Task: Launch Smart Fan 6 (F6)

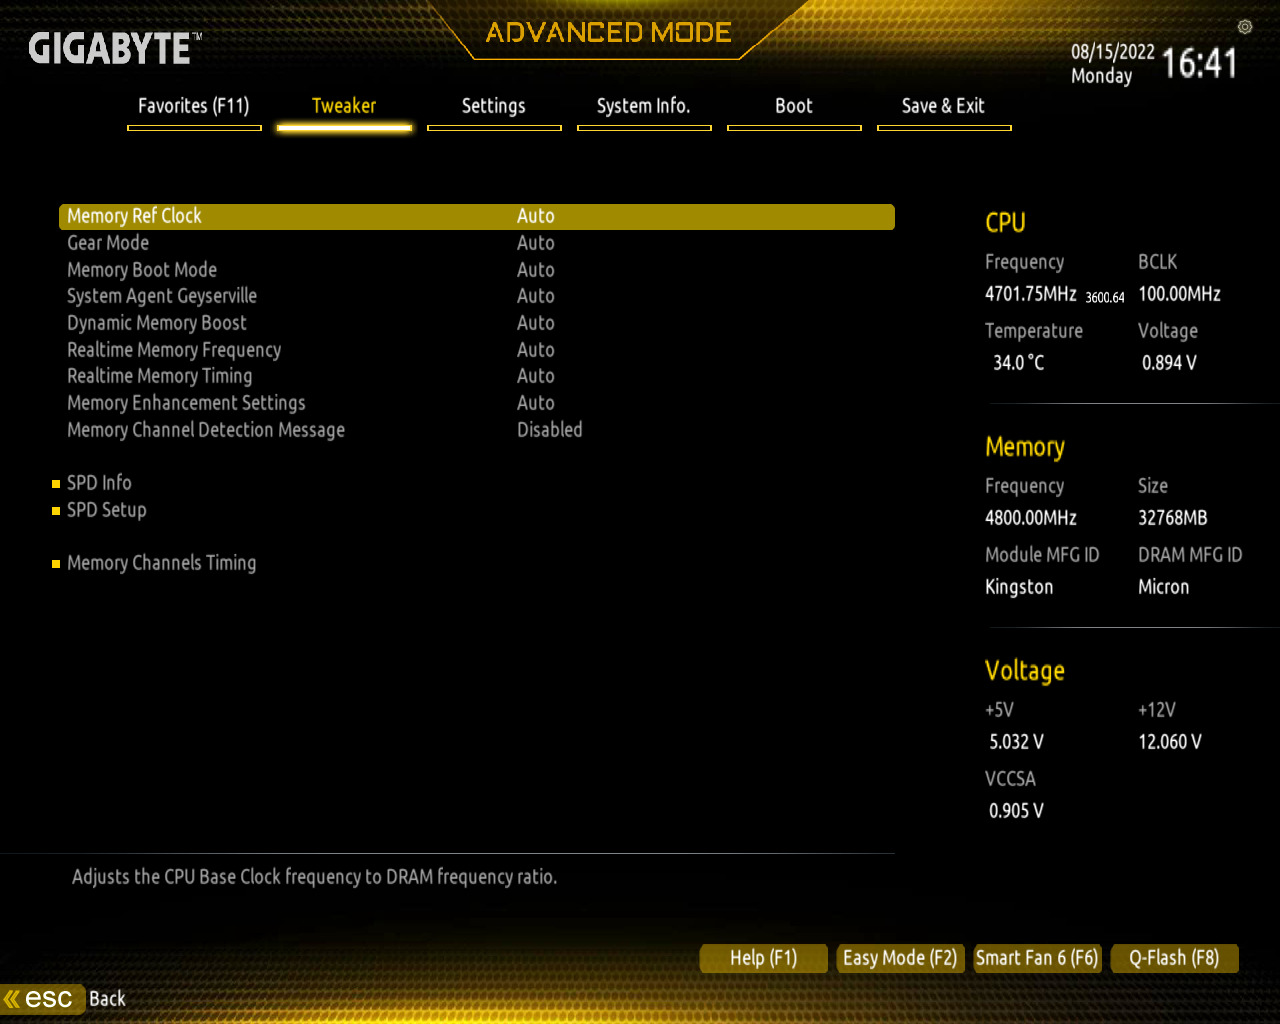Action: (x=1037, y=958)
